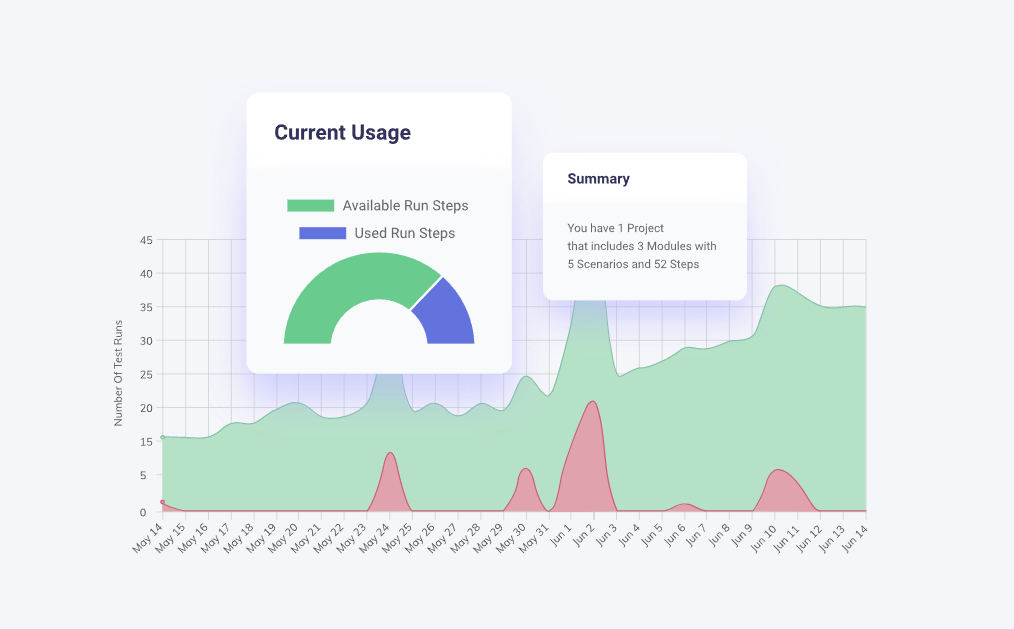Click the green peak near Jun 10

point(782,286)
